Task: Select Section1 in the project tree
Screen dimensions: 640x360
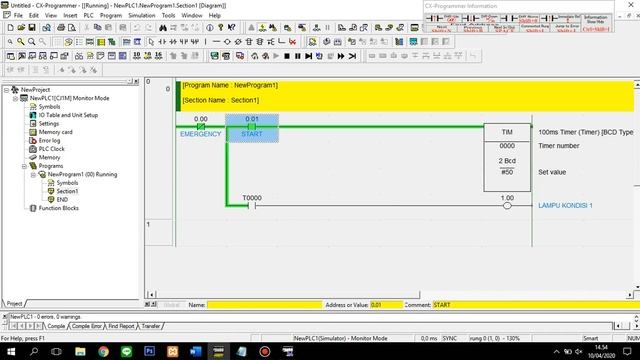Action: [67, 191]
